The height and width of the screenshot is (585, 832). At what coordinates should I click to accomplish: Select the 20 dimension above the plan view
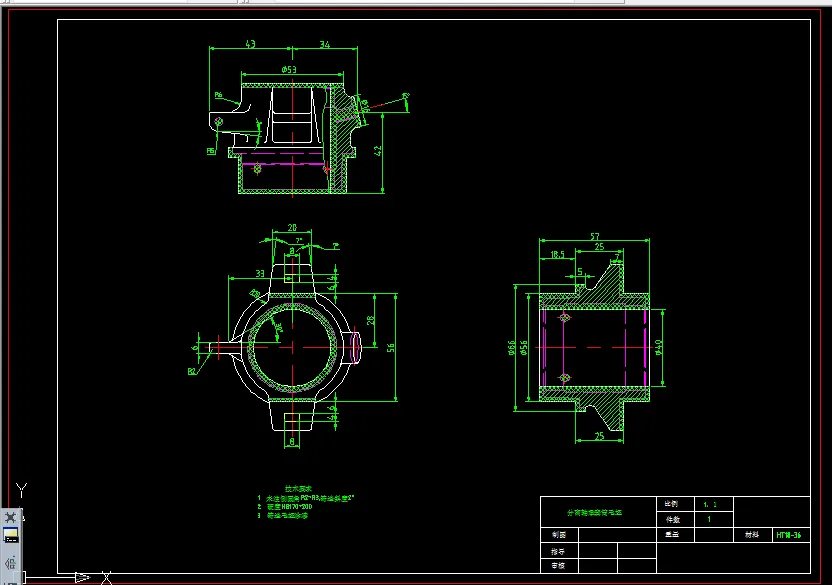point(292,227)
